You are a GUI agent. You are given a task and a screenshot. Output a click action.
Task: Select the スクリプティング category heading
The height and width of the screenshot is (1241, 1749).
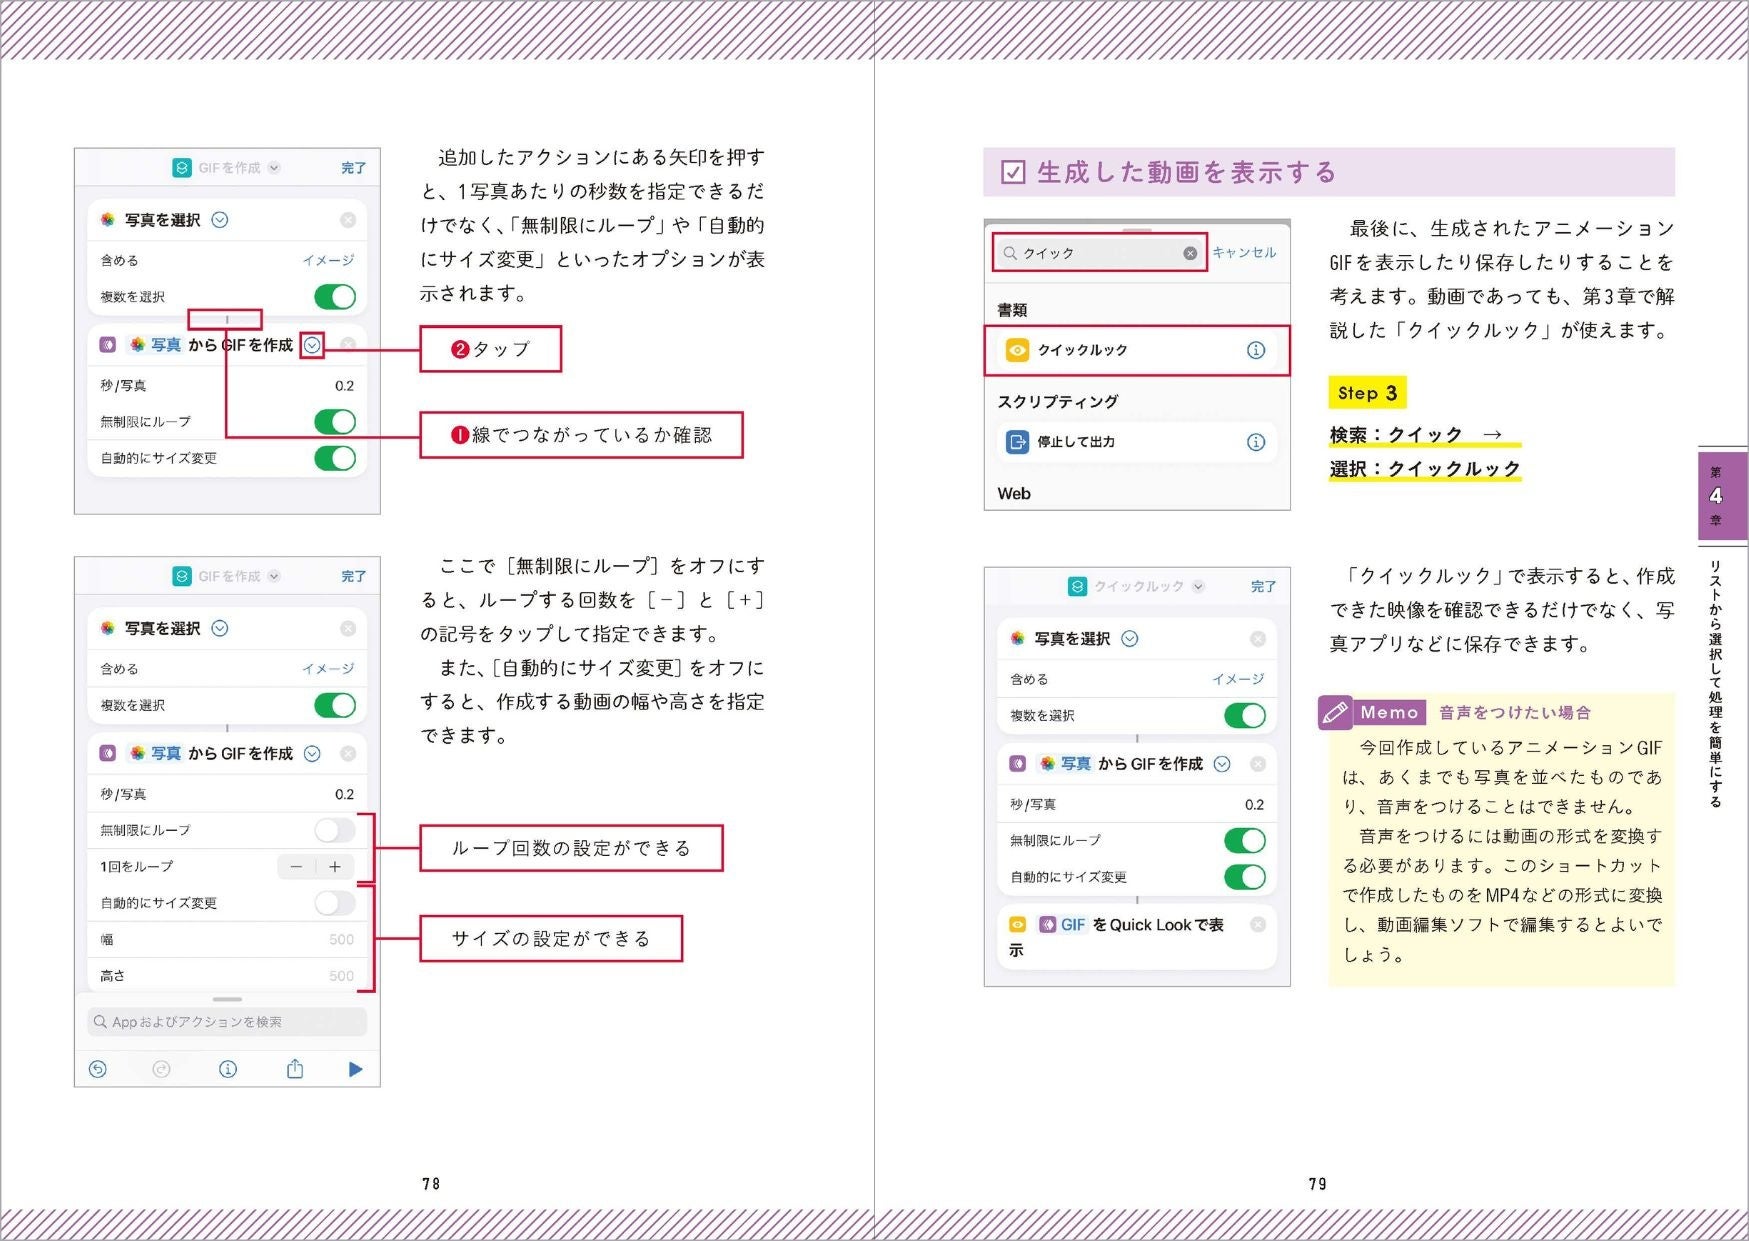[x=1058, y=401]
